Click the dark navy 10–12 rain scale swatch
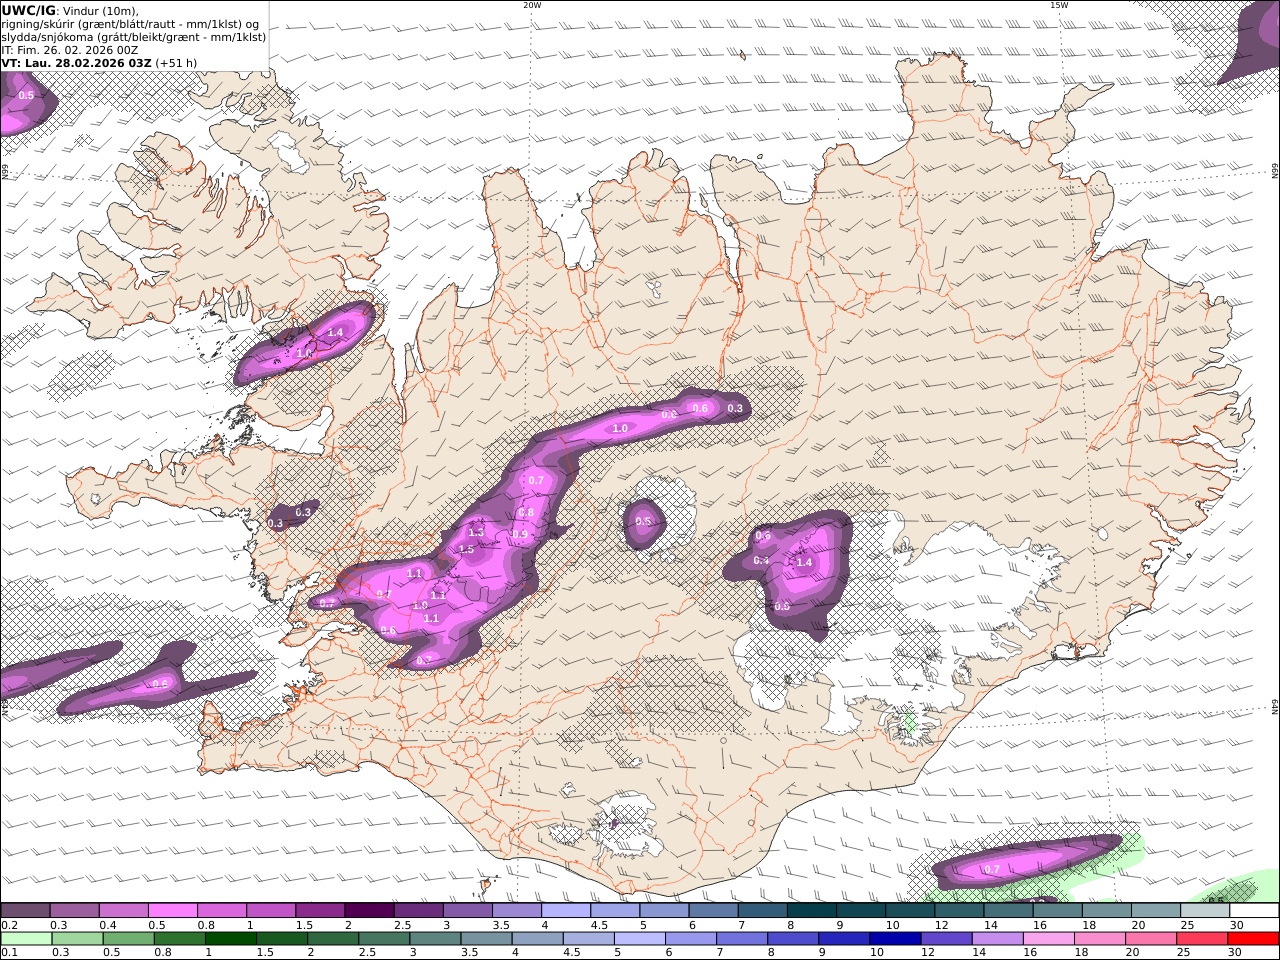 click(x=895, y=939)
